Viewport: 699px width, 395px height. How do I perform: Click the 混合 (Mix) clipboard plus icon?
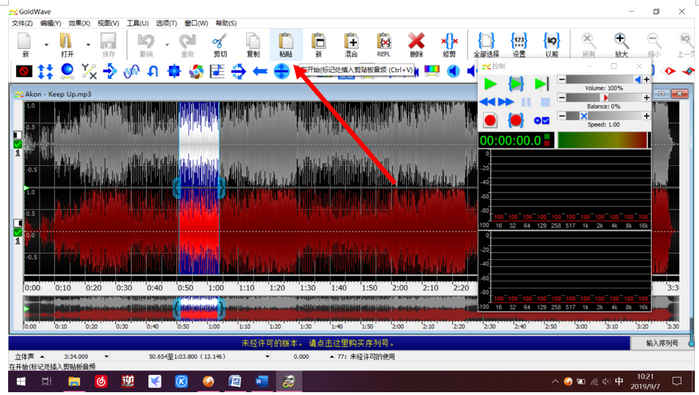tap(351, 41)
